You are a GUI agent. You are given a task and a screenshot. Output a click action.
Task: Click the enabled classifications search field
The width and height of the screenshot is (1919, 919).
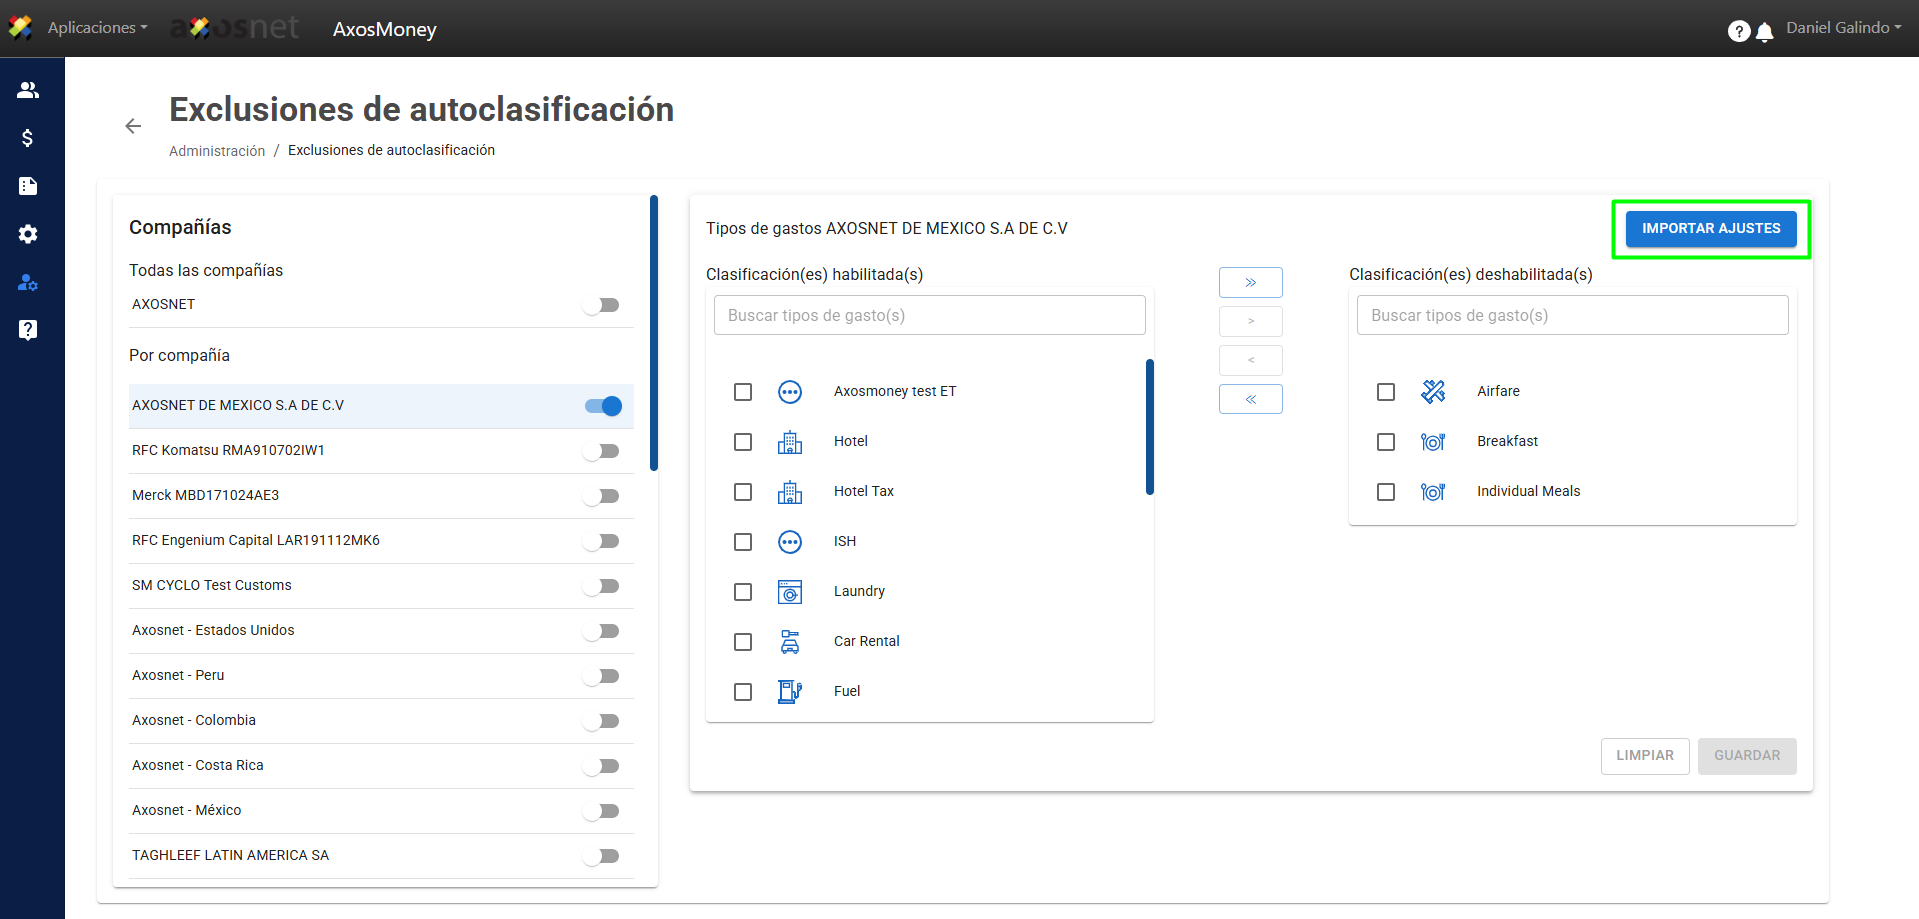[929, 316]
